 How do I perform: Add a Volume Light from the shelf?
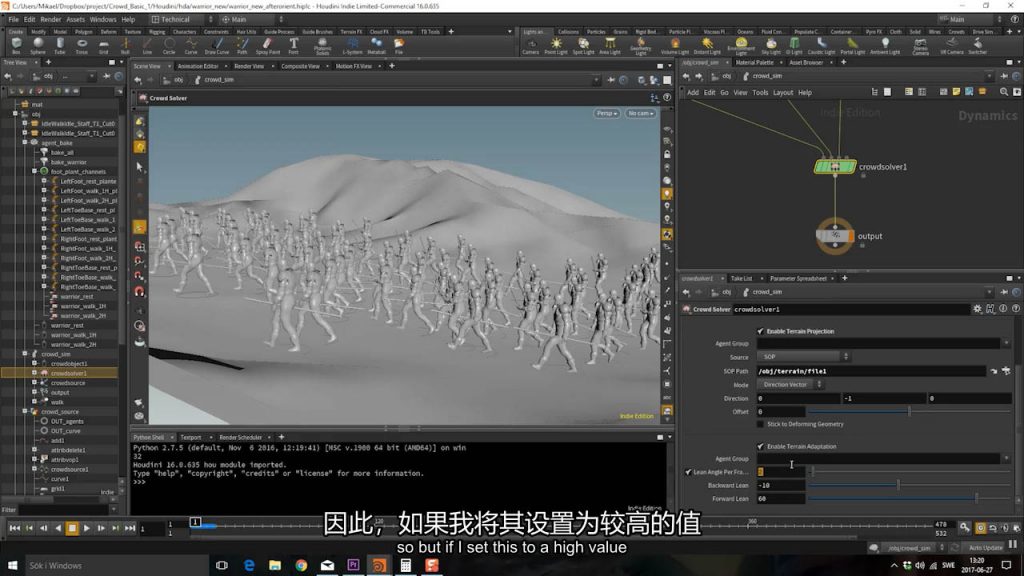(675, 46)
